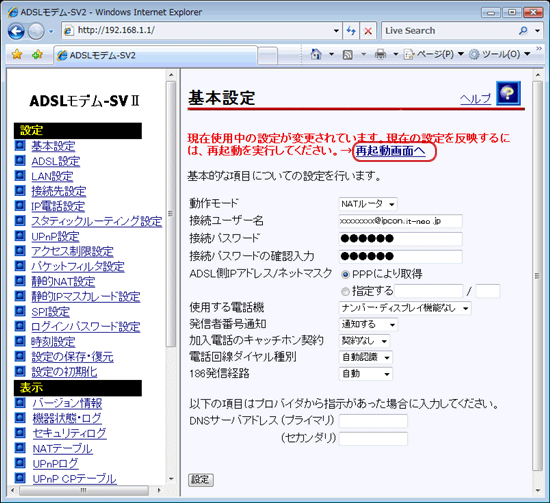Viewport: 550px width, 503px height.
Task: Click the 接続ユーザー名 input field
Action: click(401, 221)
